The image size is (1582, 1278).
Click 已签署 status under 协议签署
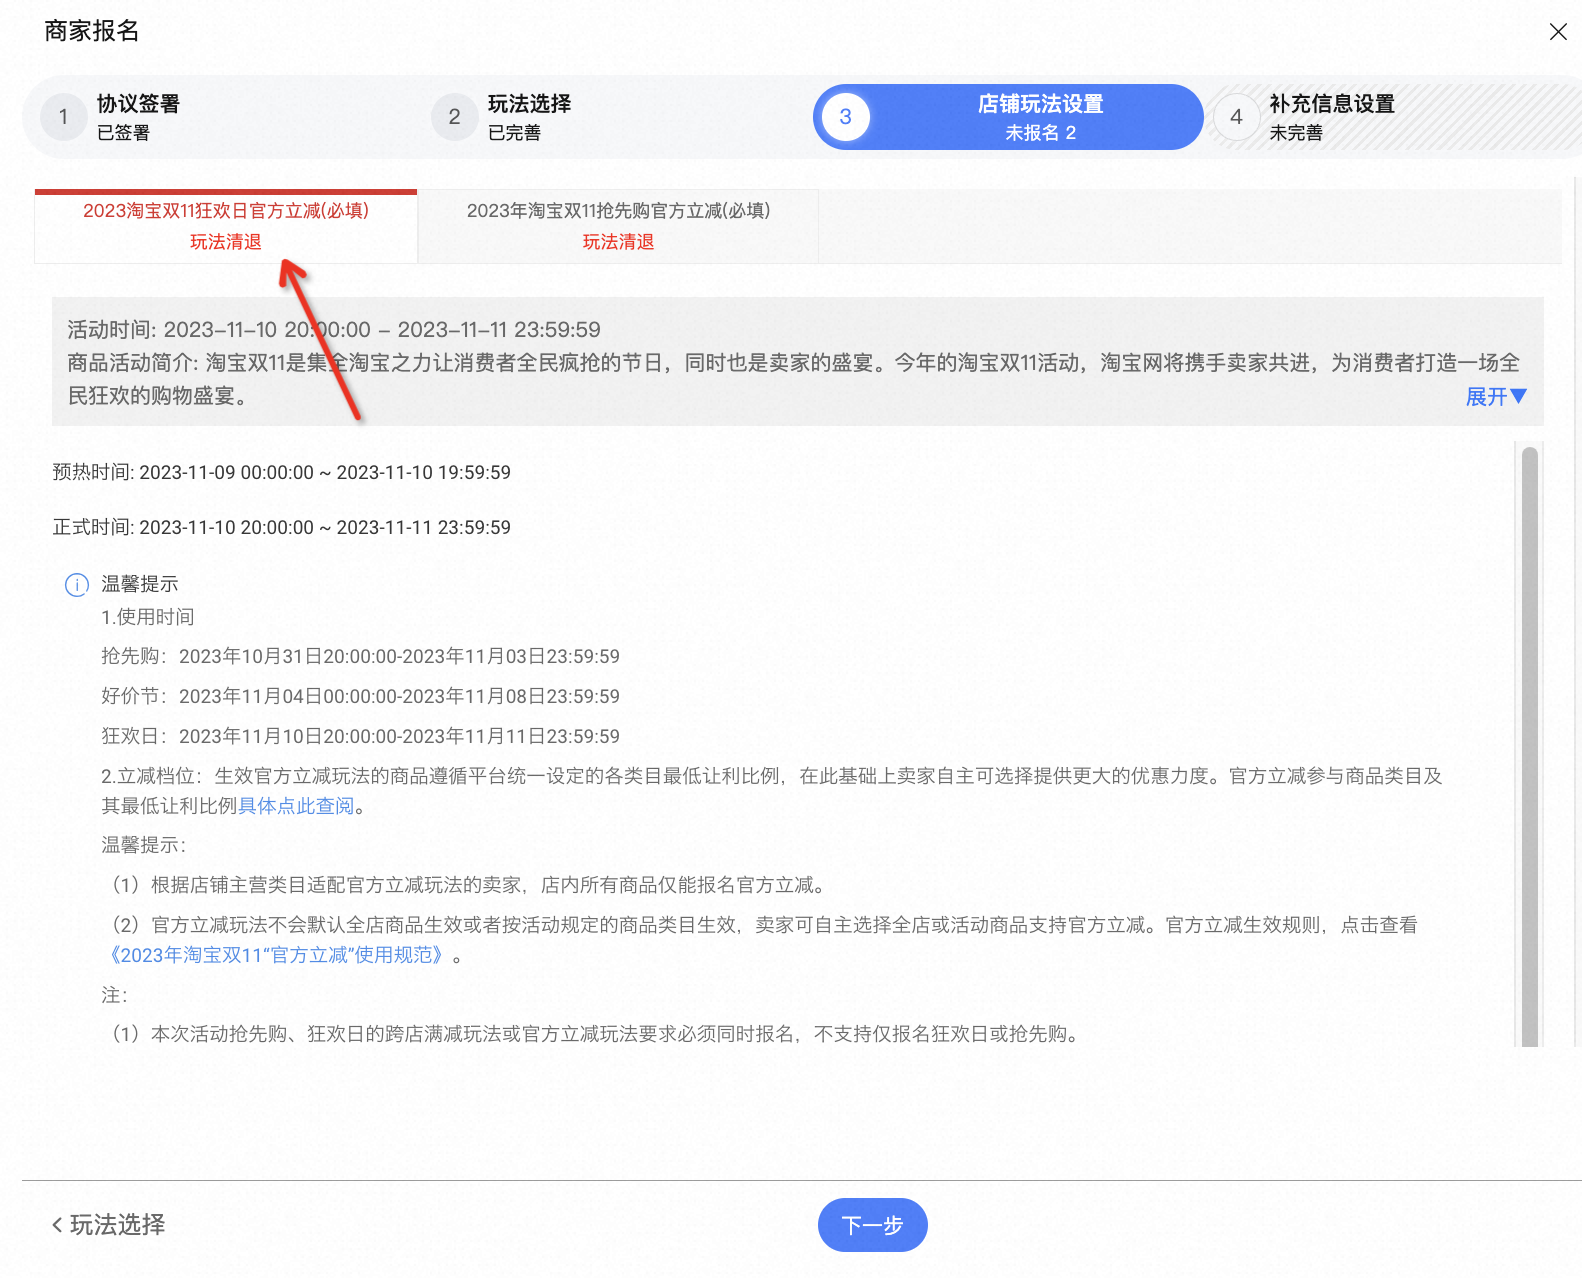coord(123,133)
